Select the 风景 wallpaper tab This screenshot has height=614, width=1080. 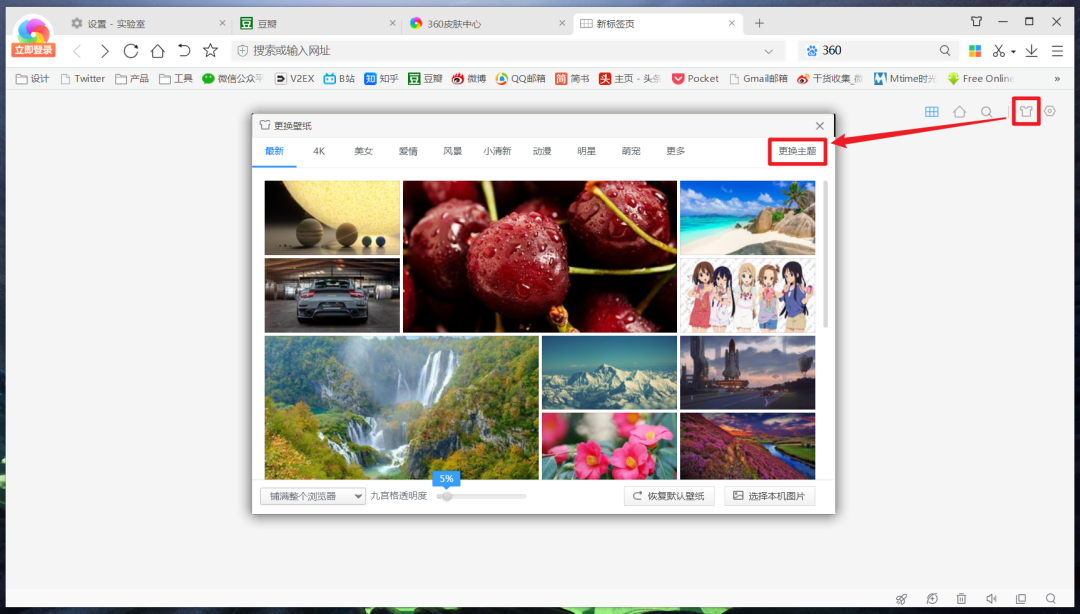click(453, 151)
